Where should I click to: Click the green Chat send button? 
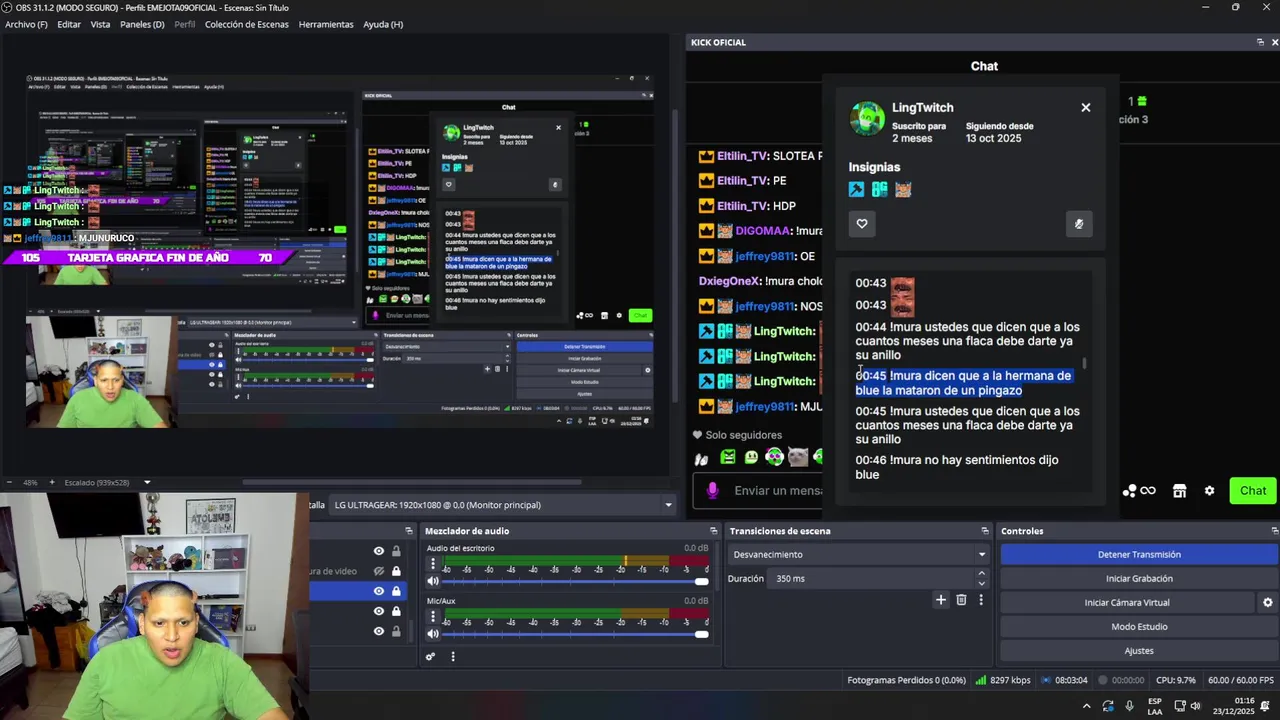point(1253,491)
